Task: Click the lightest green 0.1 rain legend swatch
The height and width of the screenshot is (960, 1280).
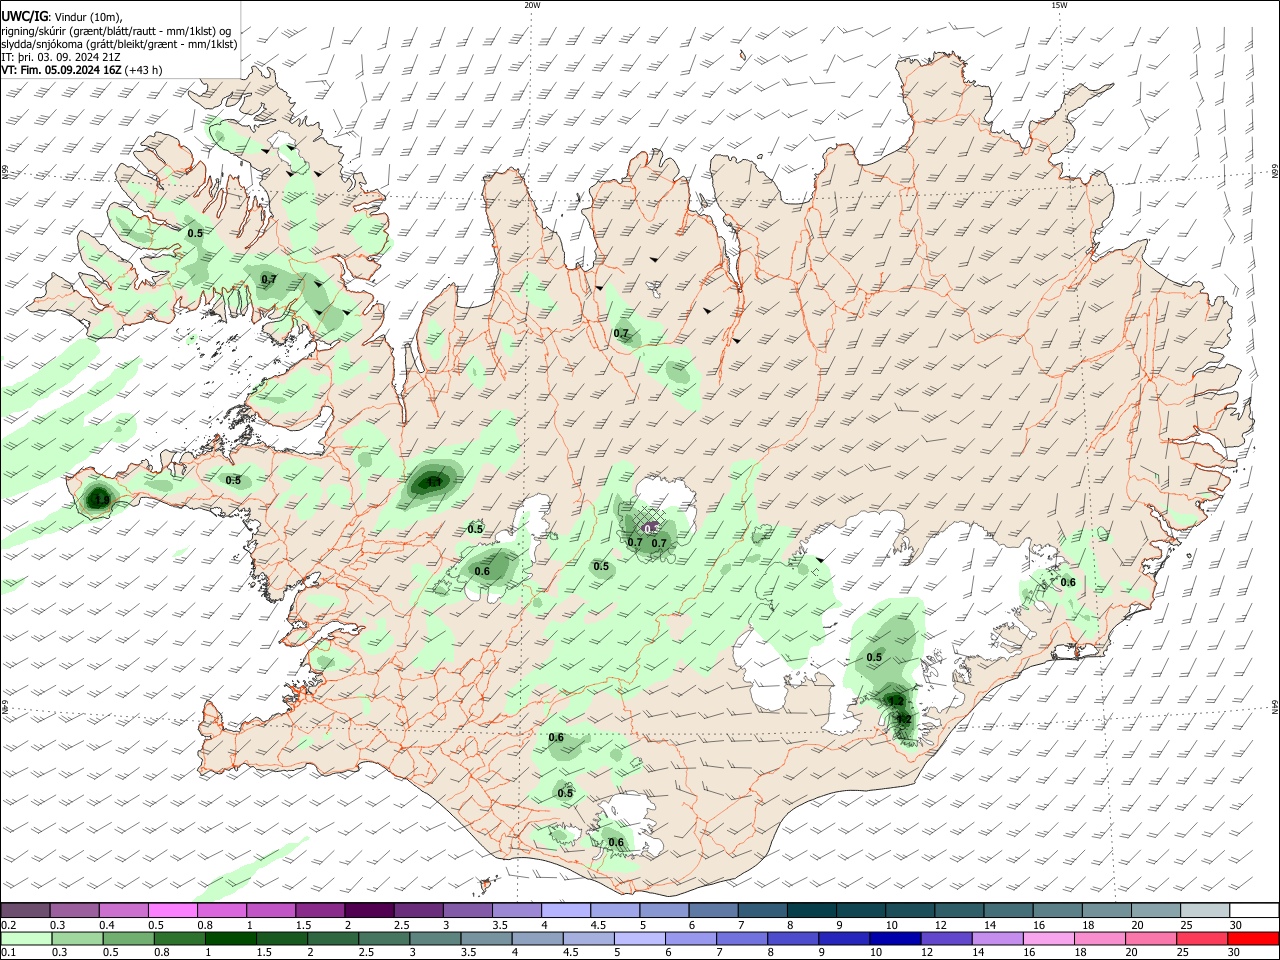Action: pyautogui.click(x=26, y=939)
